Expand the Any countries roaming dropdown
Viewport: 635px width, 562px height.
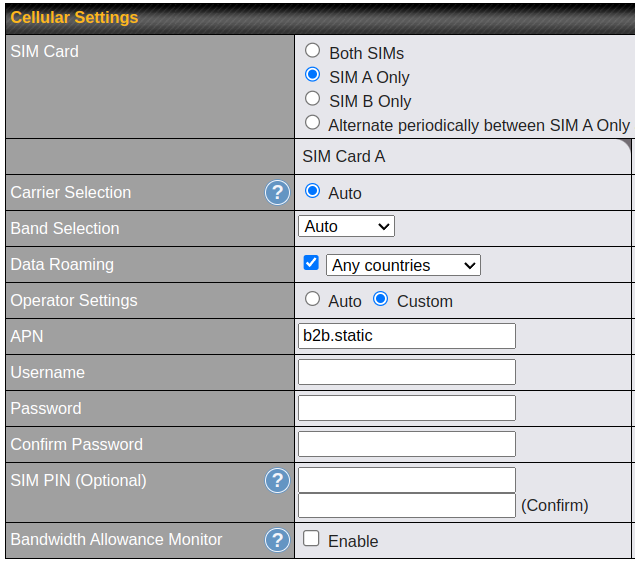click(403, 265)
